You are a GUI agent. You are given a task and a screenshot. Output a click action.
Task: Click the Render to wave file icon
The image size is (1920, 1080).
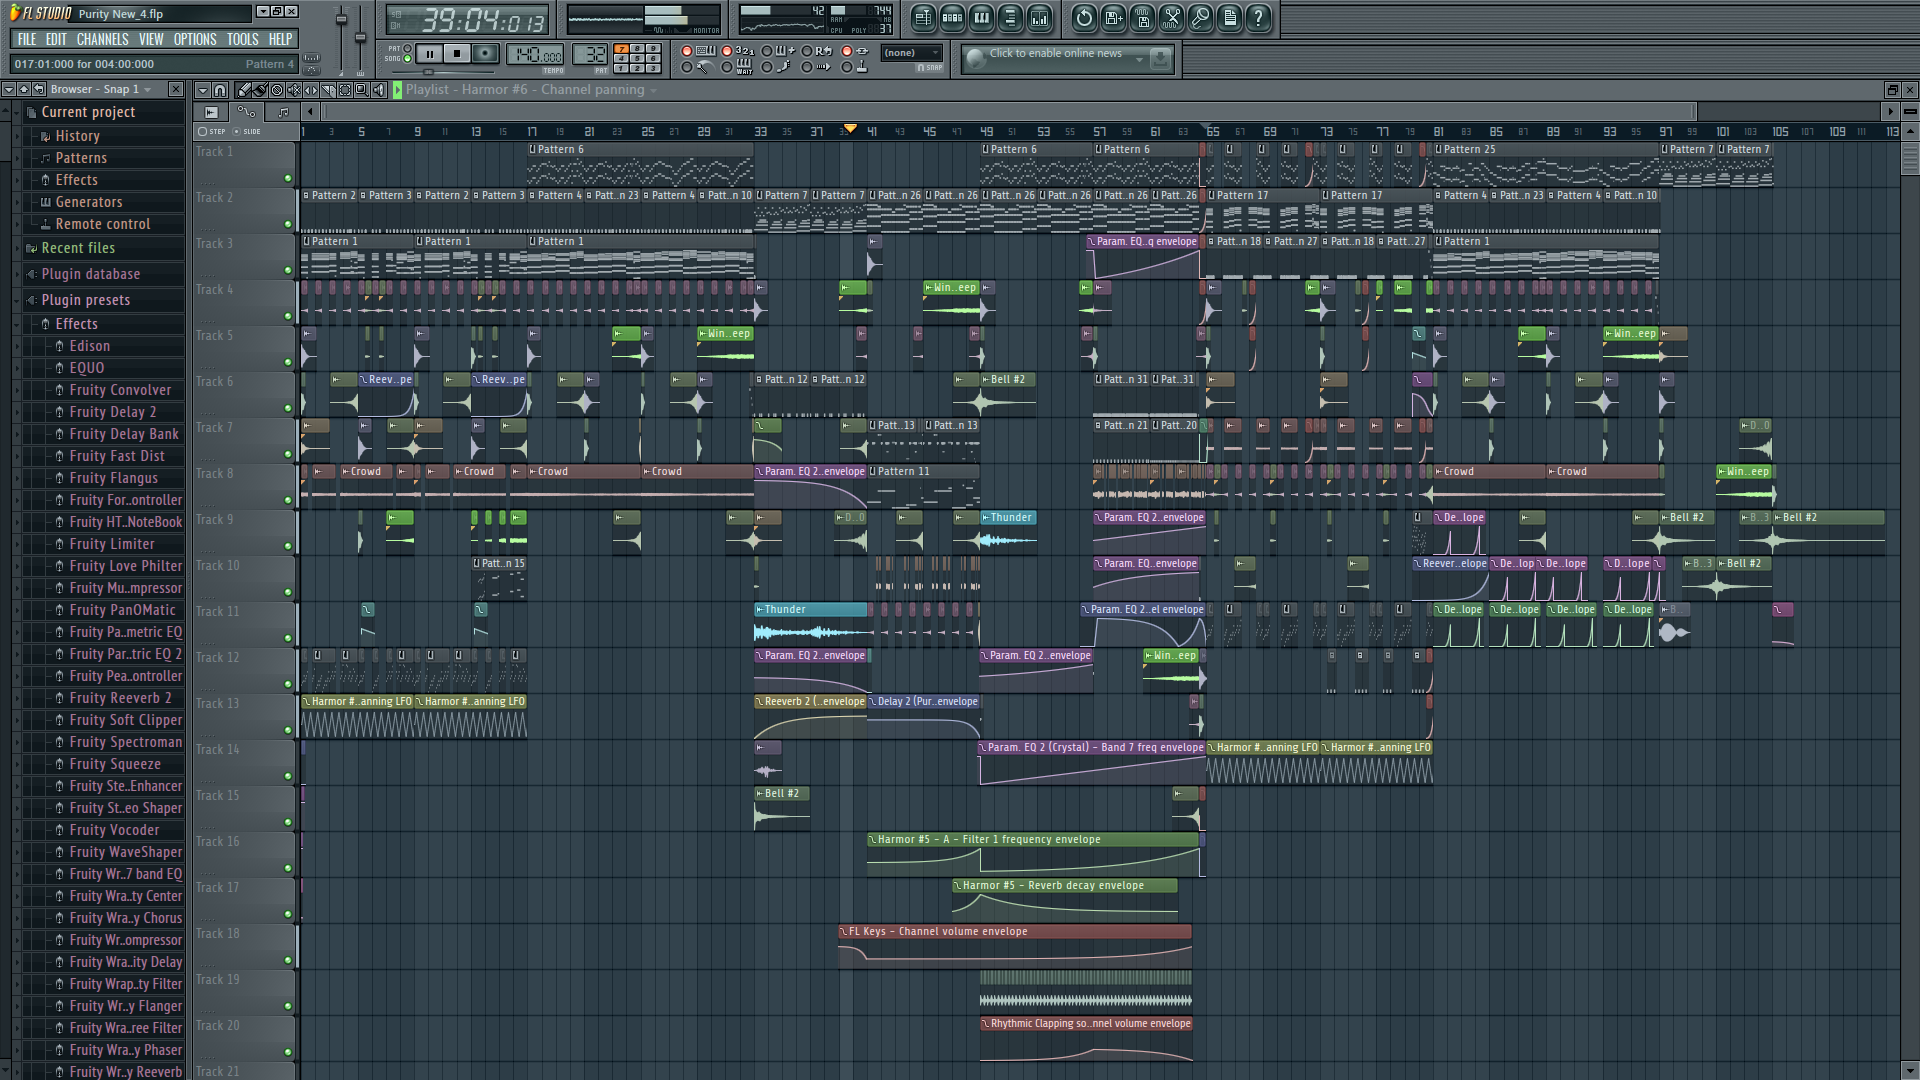click(x=1142, y=17)
